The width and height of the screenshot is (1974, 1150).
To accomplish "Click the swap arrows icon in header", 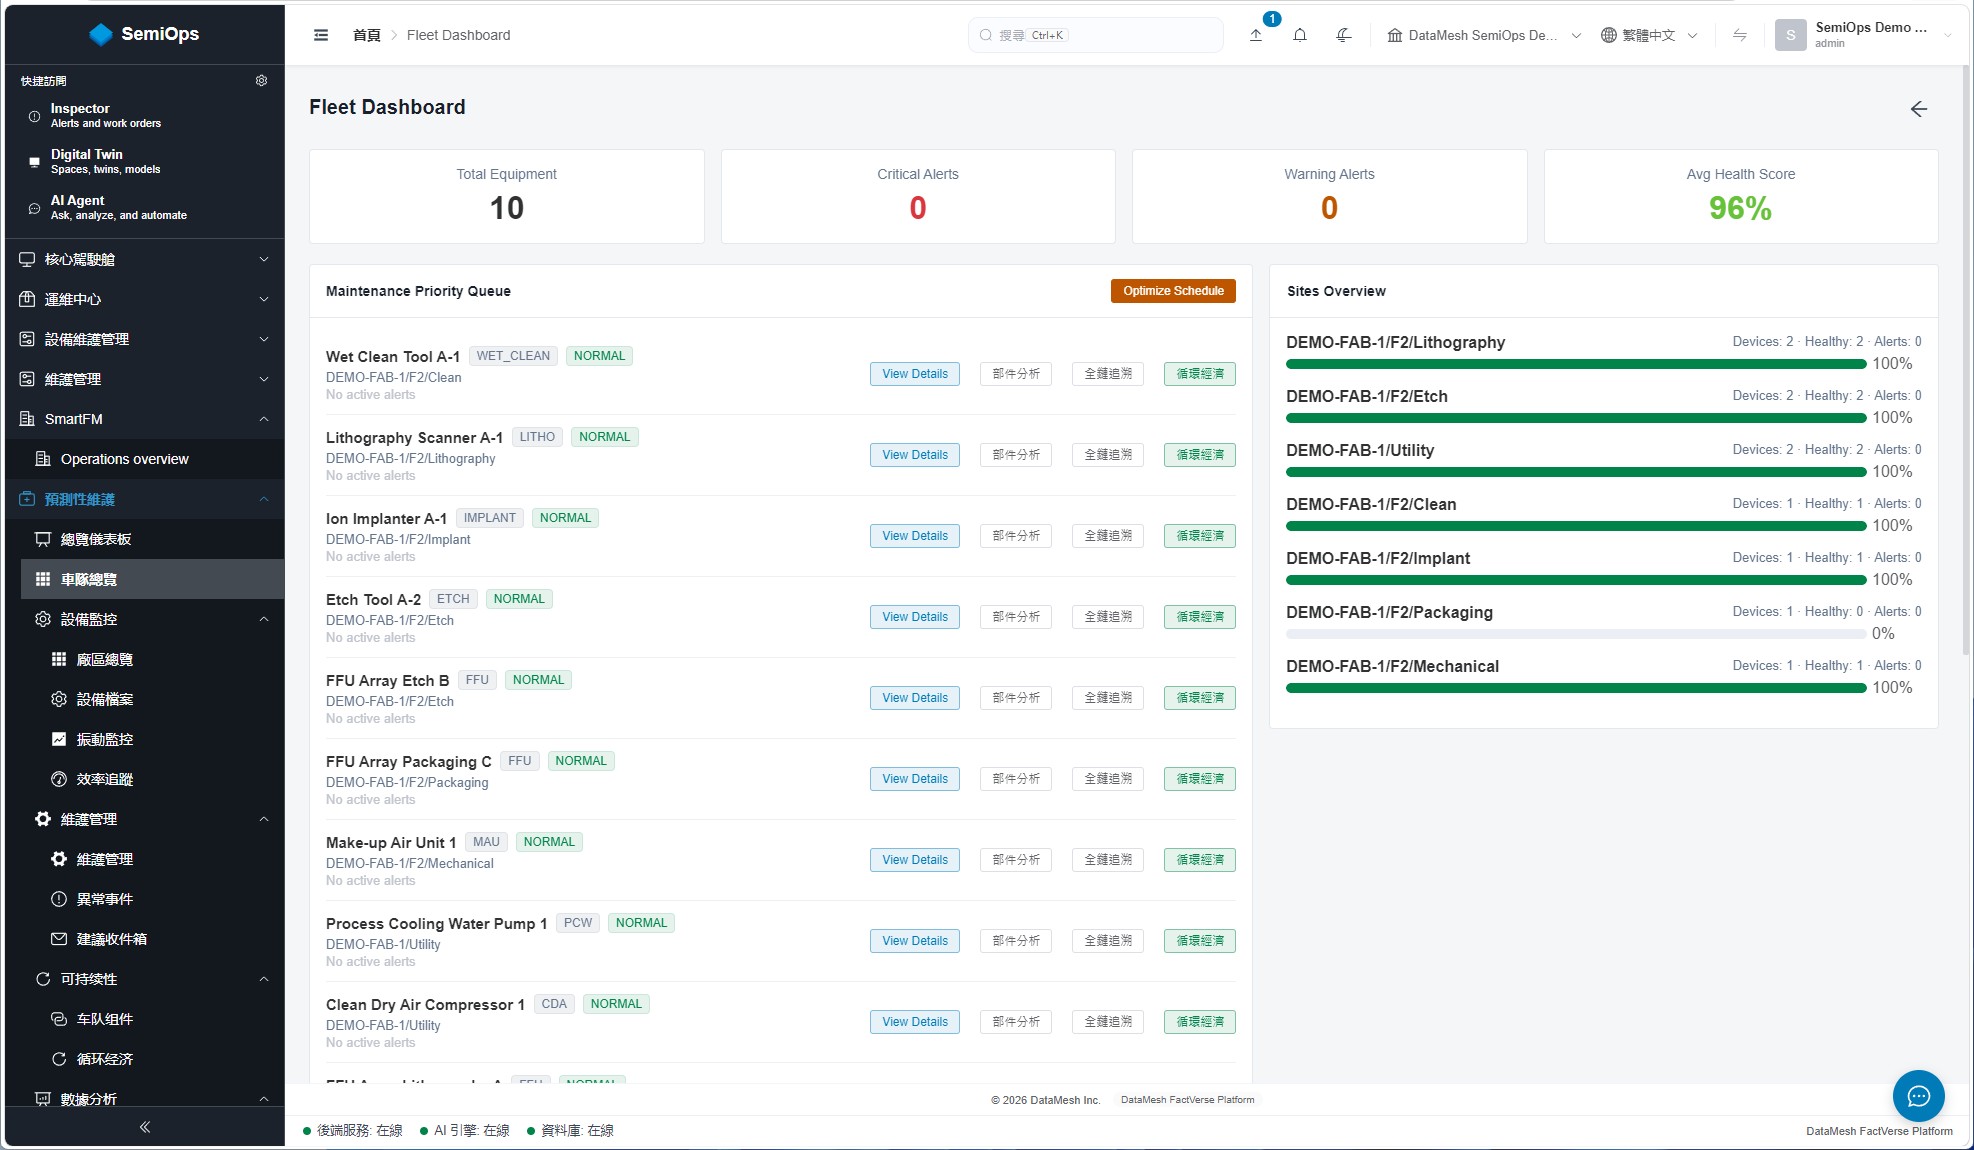I will 1740,35.
